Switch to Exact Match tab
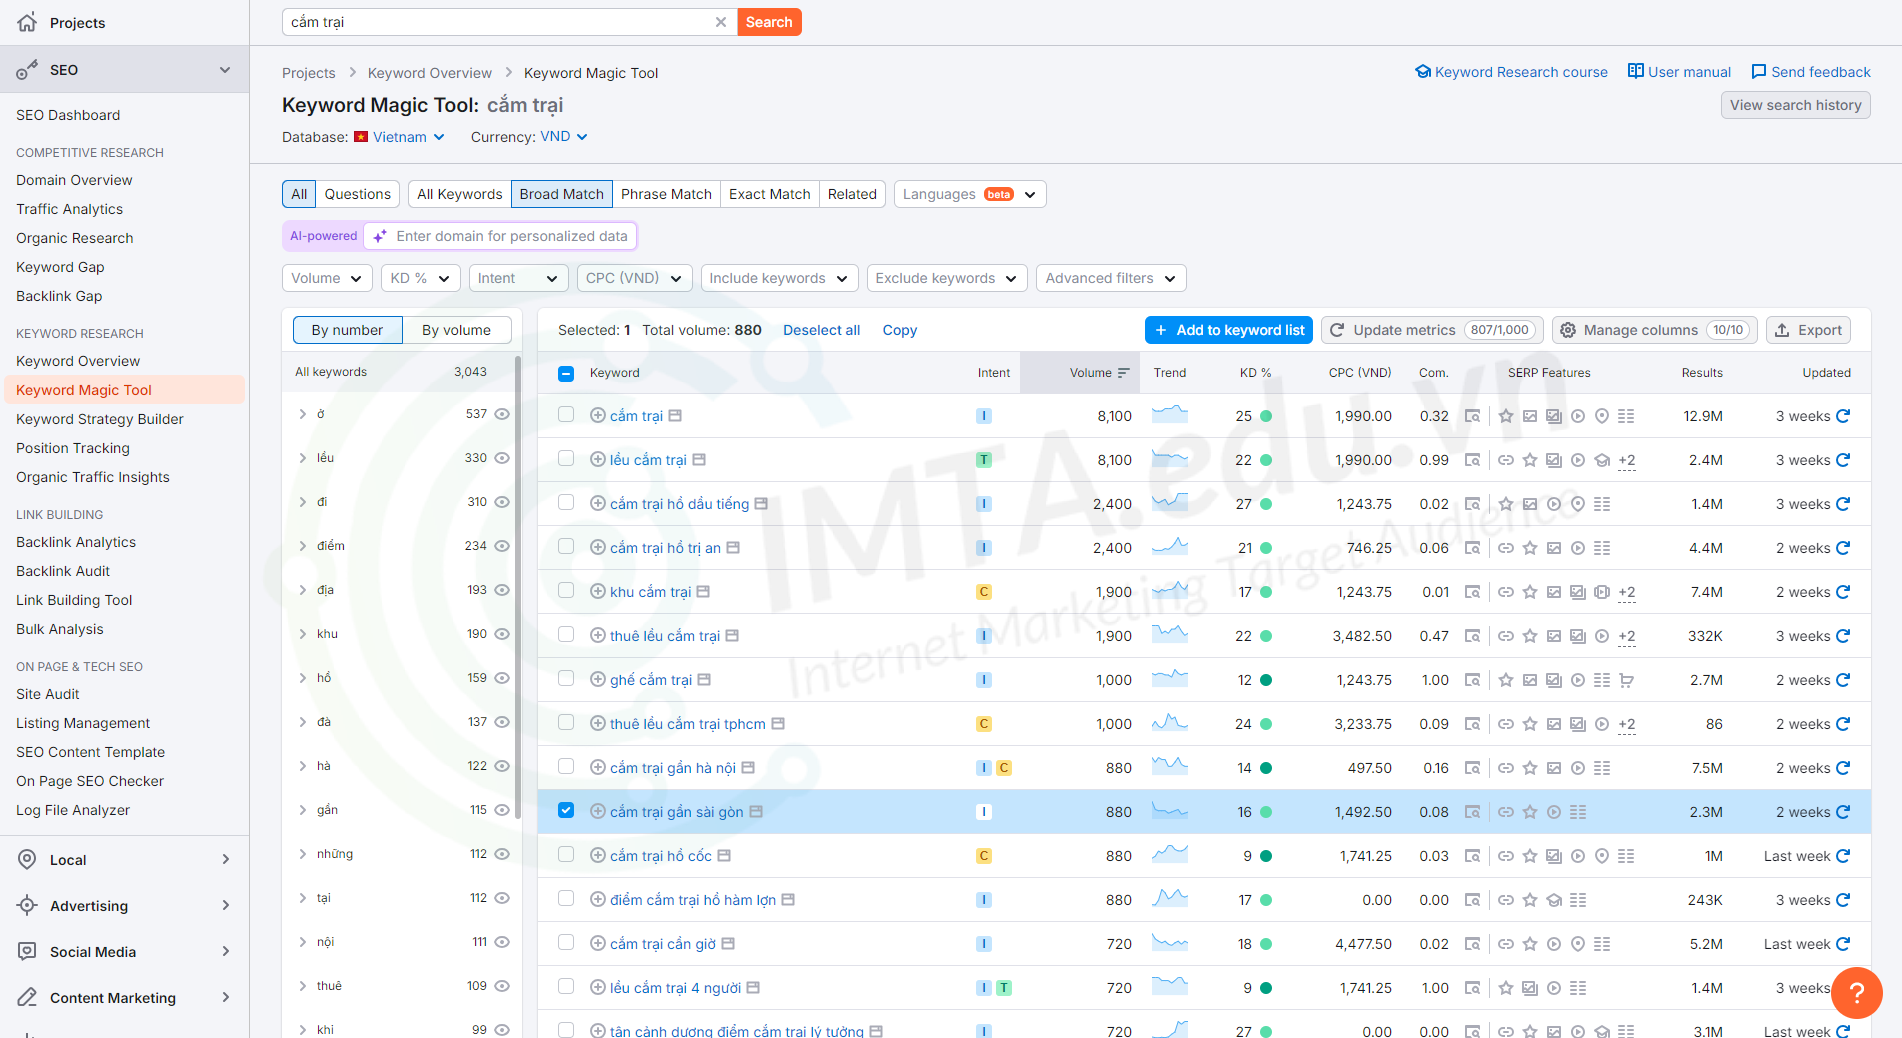 point(770,194)
